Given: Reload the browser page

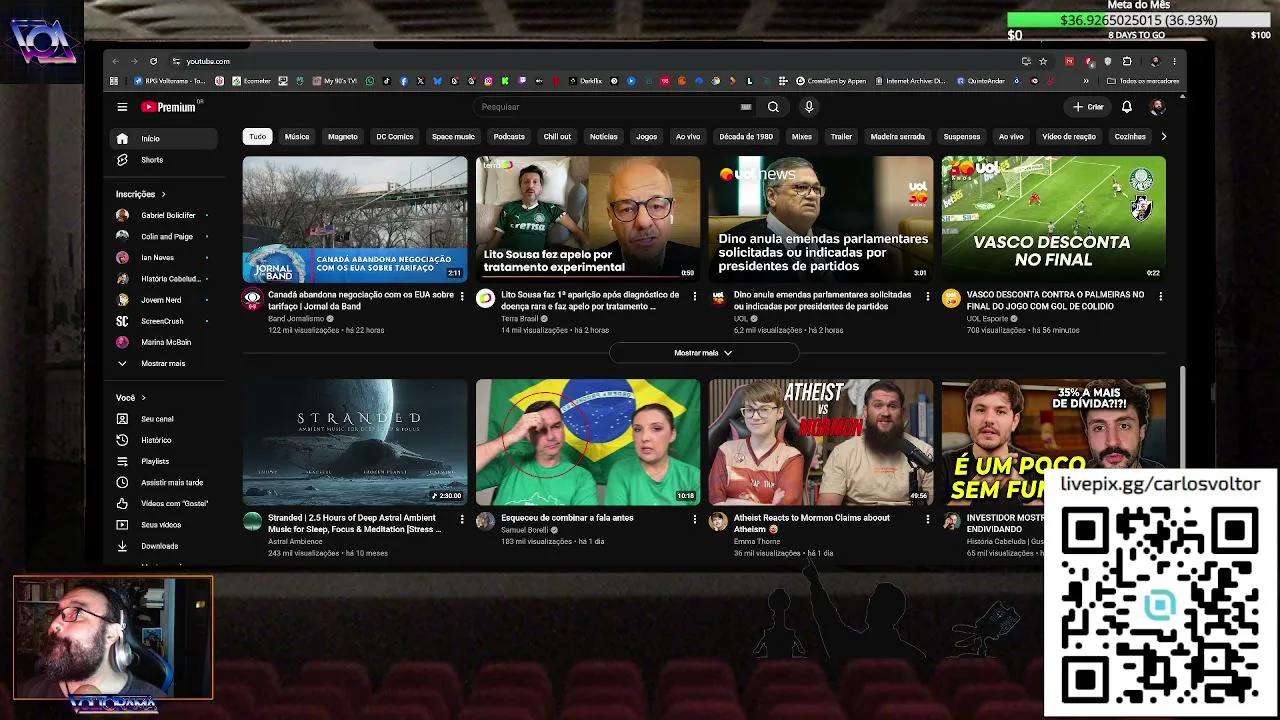Looking at the screenshot, I should [x=153, y=61].
